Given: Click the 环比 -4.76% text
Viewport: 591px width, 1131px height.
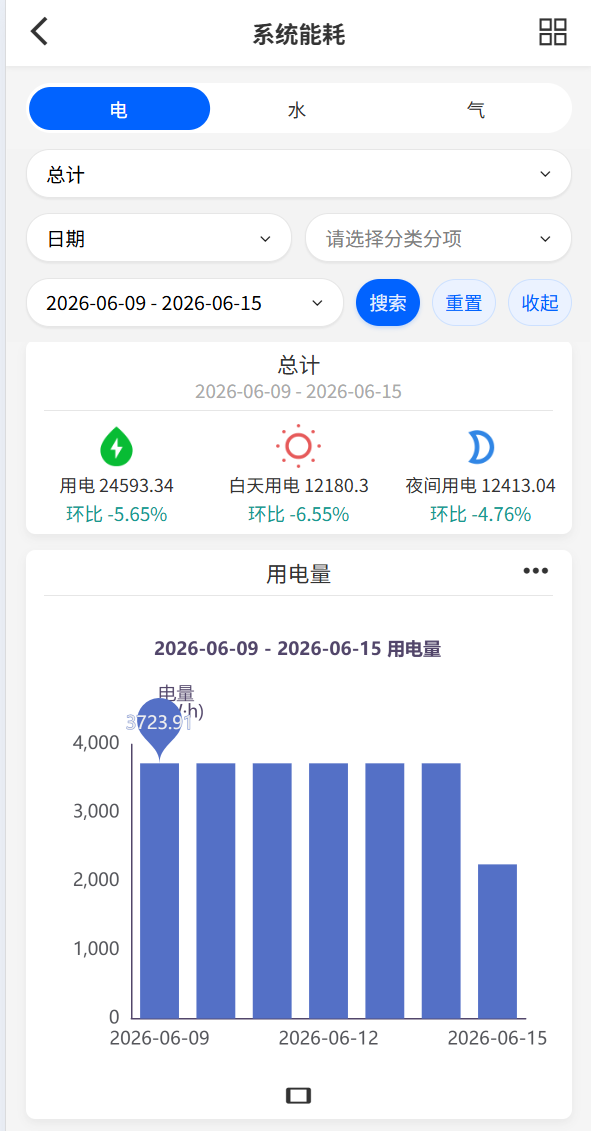Looking at the screenshot, I should point(481,514).
